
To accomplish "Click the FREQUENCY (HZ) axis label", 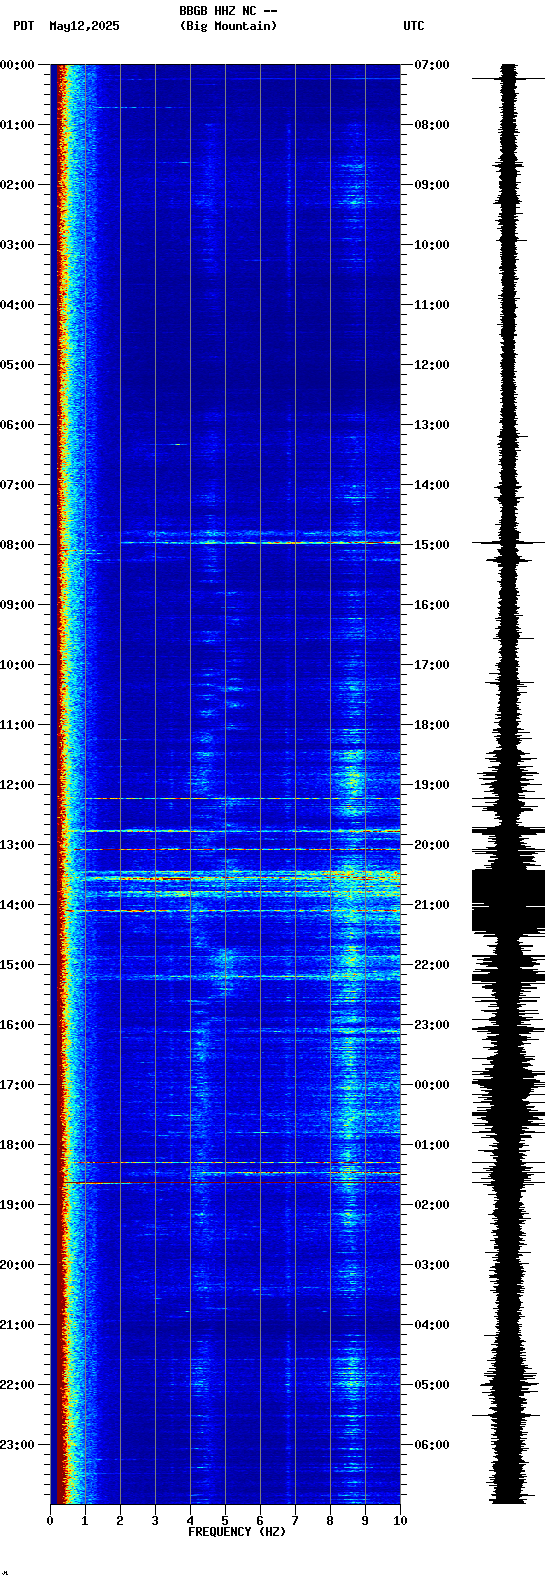I will 237,1532.
